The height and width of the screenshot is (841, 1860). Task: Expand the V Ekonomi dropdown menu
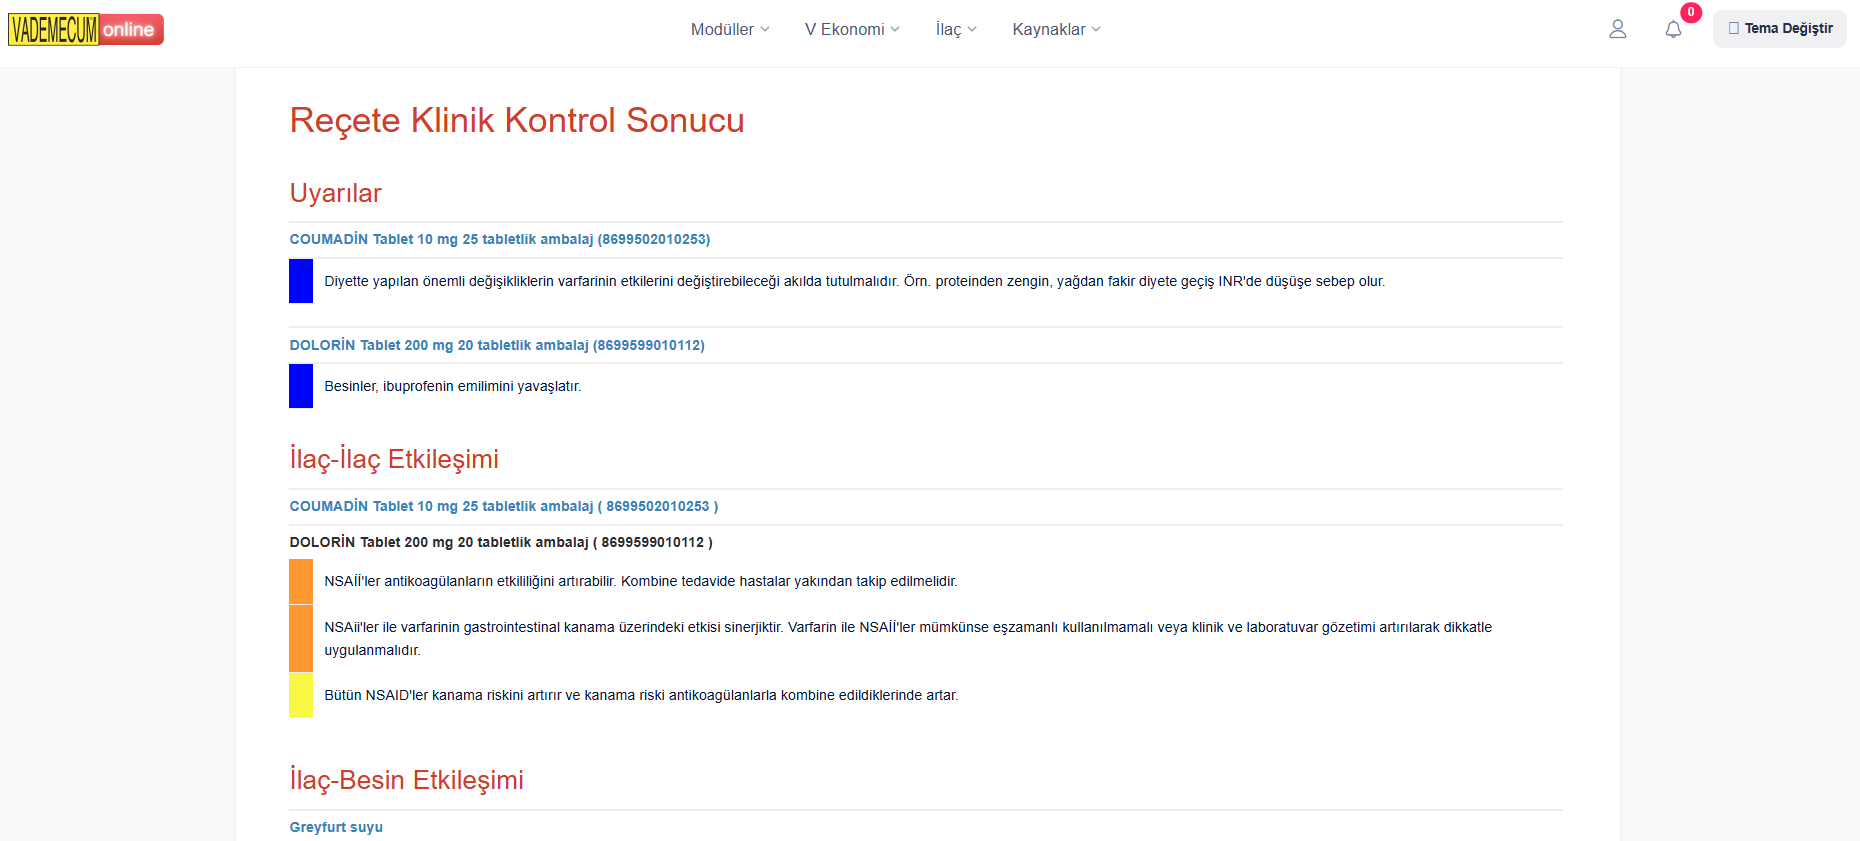[x=852, y=30]
